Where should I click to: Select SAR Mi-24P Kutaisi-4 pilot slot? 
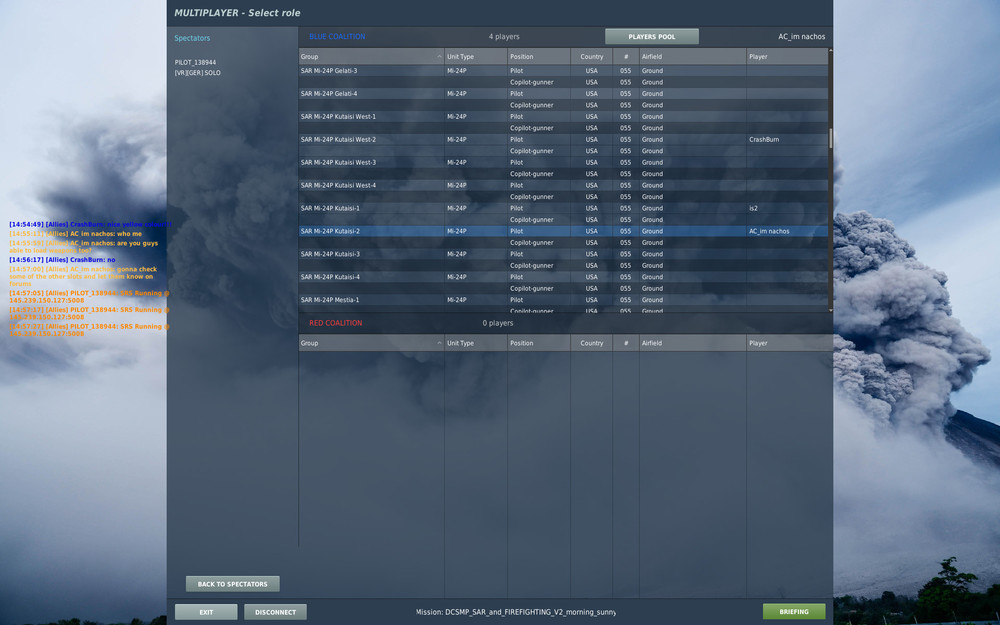(x=563, y=277)
